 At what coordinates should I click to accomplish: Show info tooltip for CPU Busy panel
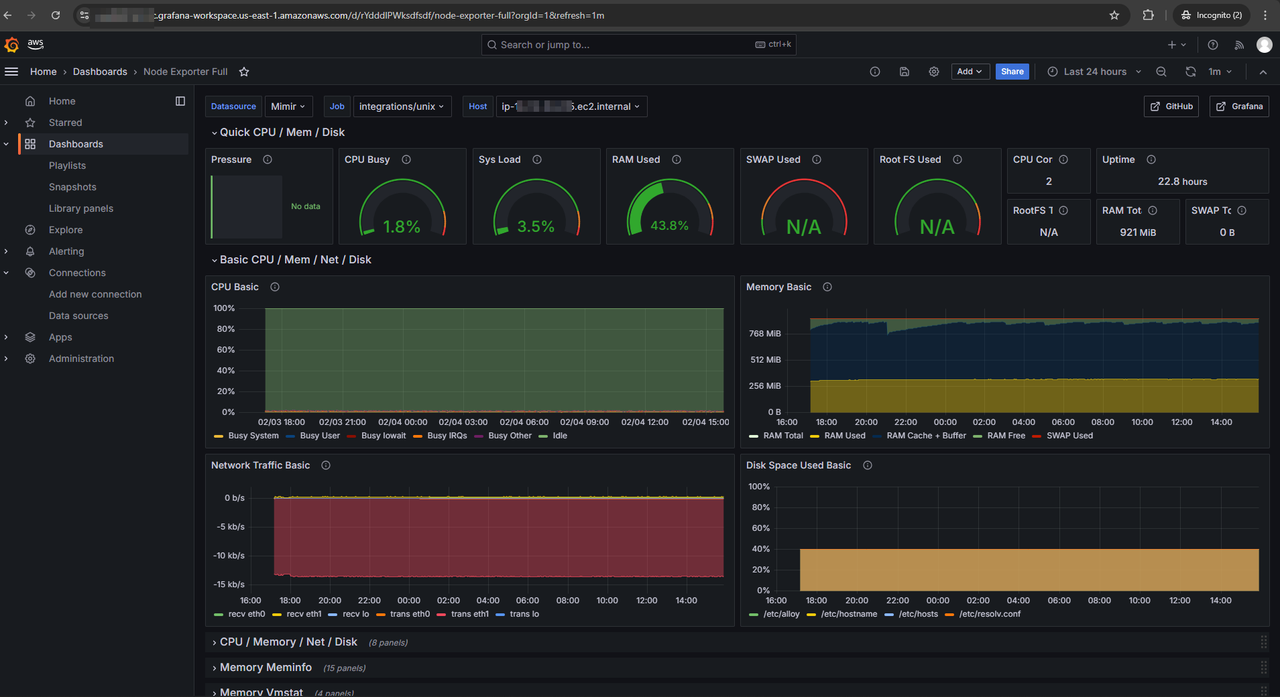pos(406,160)
